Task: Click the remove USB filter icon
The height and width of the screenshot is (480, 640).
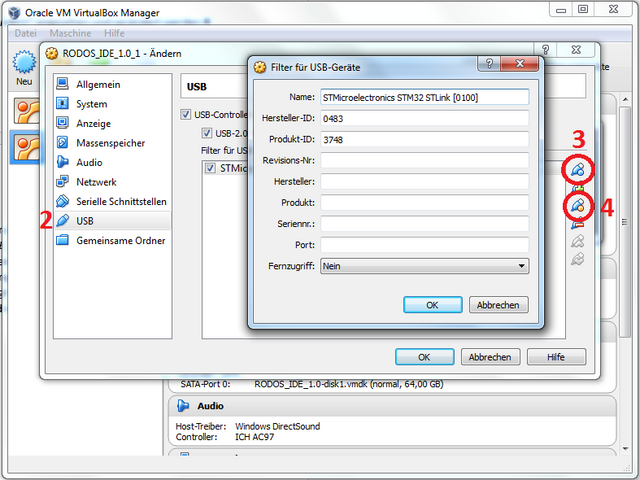Action: [x=578, y=224]
